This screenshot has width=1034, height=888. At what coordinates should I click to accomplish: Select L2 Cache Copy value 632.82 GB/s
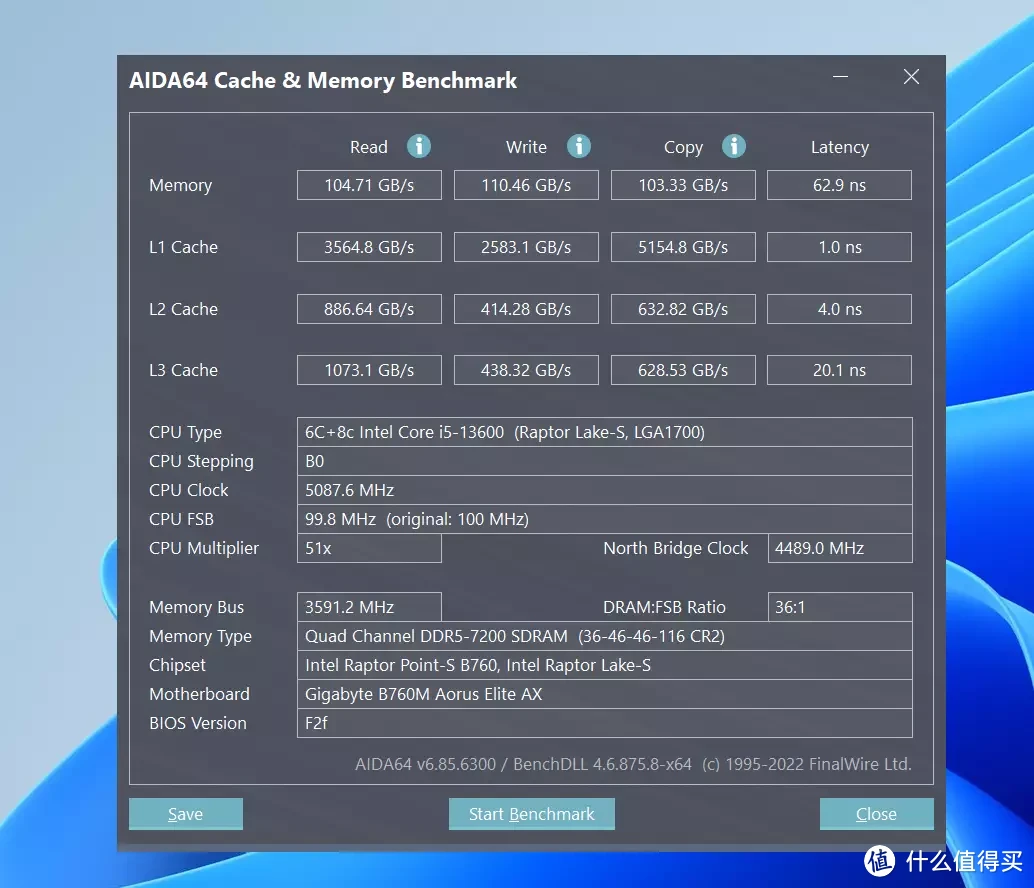(683, 309)
